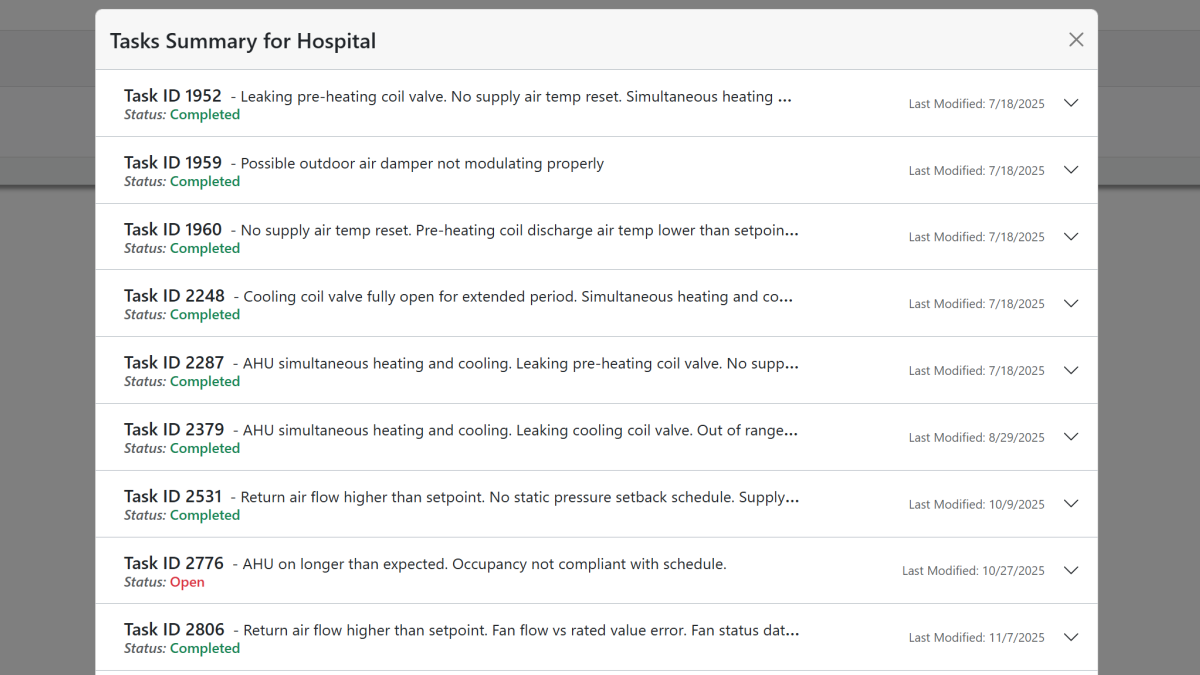Close the Tasks Summary for Hospital dialog
The height and width of the screenshot is (675, 1200).
coord(1076,40)
